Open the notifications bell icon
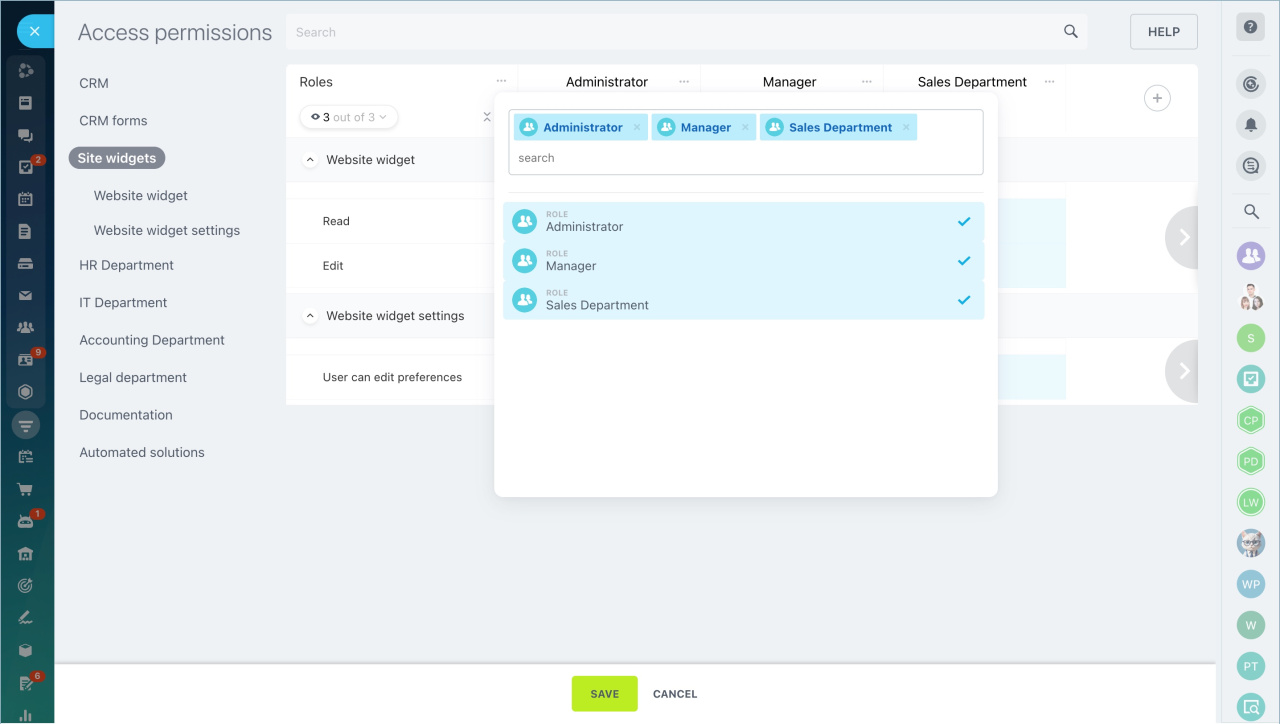 [1250, 124]
